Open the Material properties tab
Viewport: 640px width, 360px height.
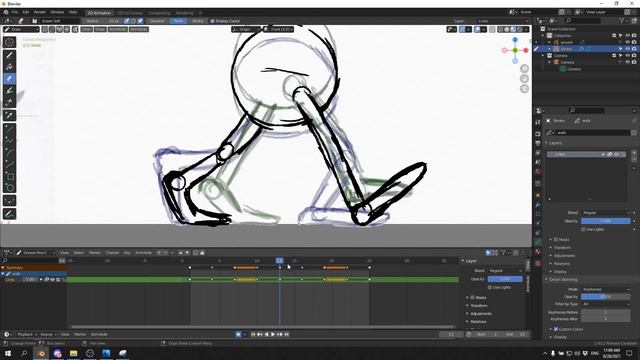pos(538,251)
